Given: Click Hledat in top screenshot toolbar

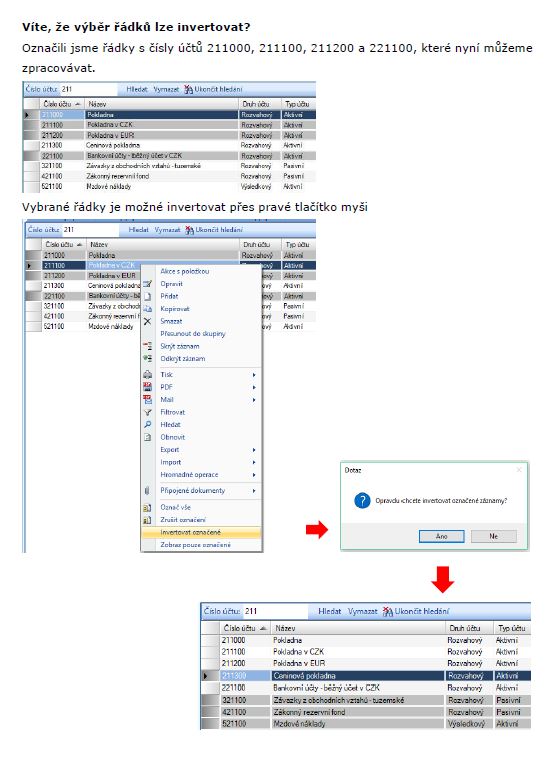Looking at the screenshot, I should pyautogui.click(x=137, y=90).
